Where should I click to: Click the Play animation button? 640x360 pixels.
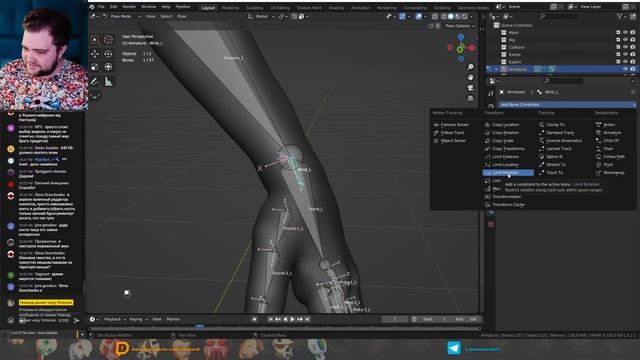292,319
